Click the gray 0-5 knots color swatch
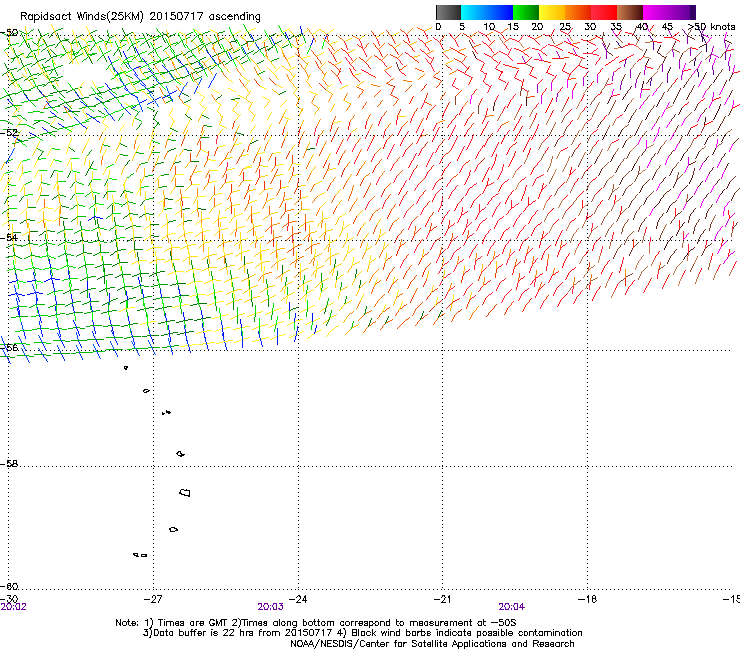 (x=448, y=12)
